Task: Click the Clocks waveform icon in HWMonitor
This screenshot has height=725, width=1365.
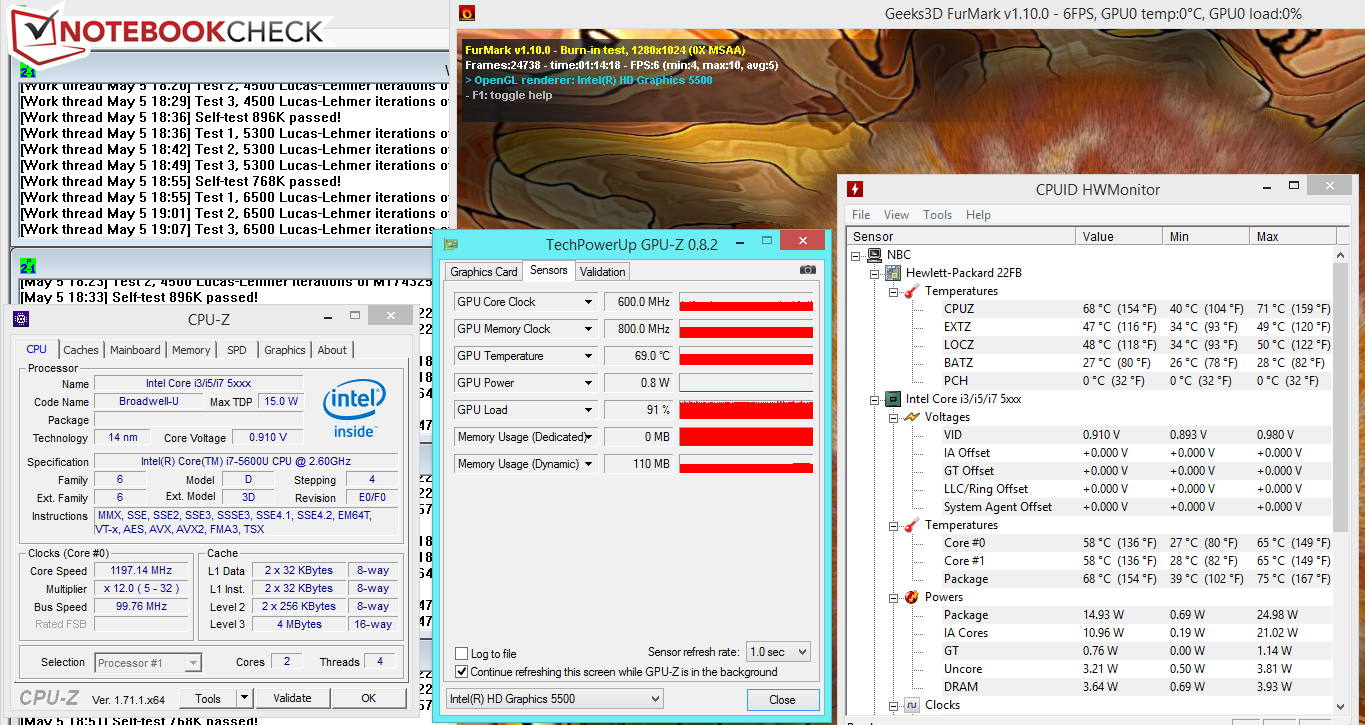Action: coord(912,705)
